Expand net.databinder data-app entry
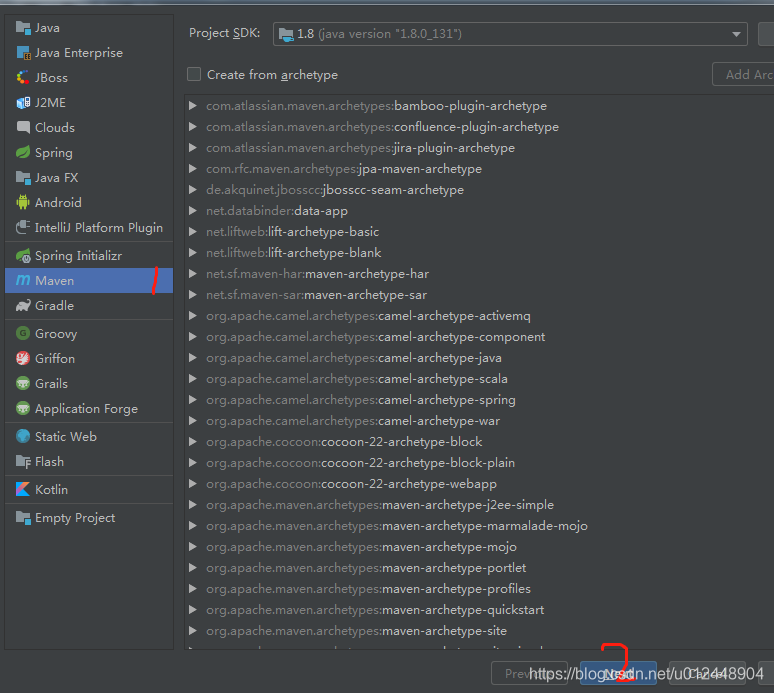774x693 pixels. point(193,211)
